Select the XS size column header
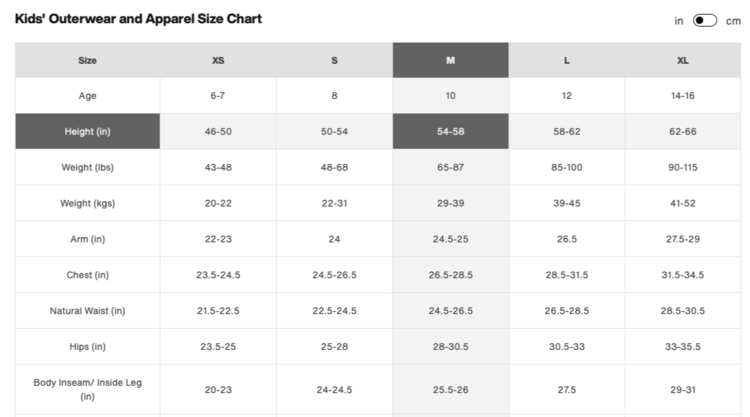This screenshot has height=417, width=750. coord(218,60)
